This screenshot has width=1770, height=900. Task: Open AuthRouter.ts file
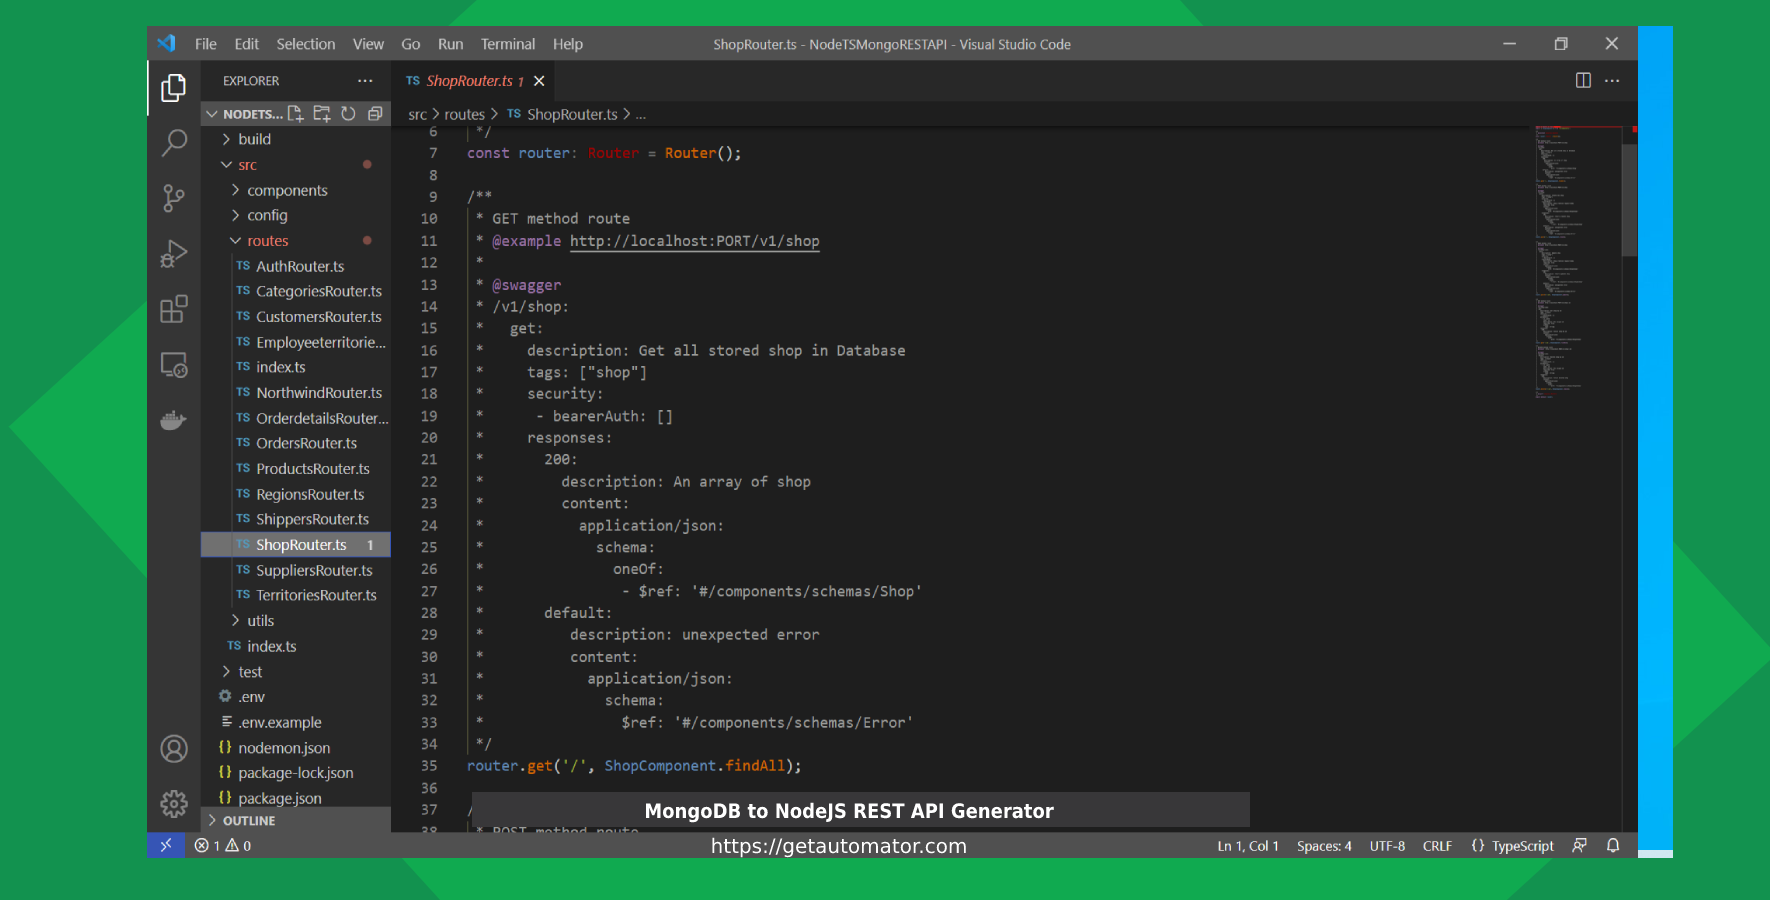(300, 266)
